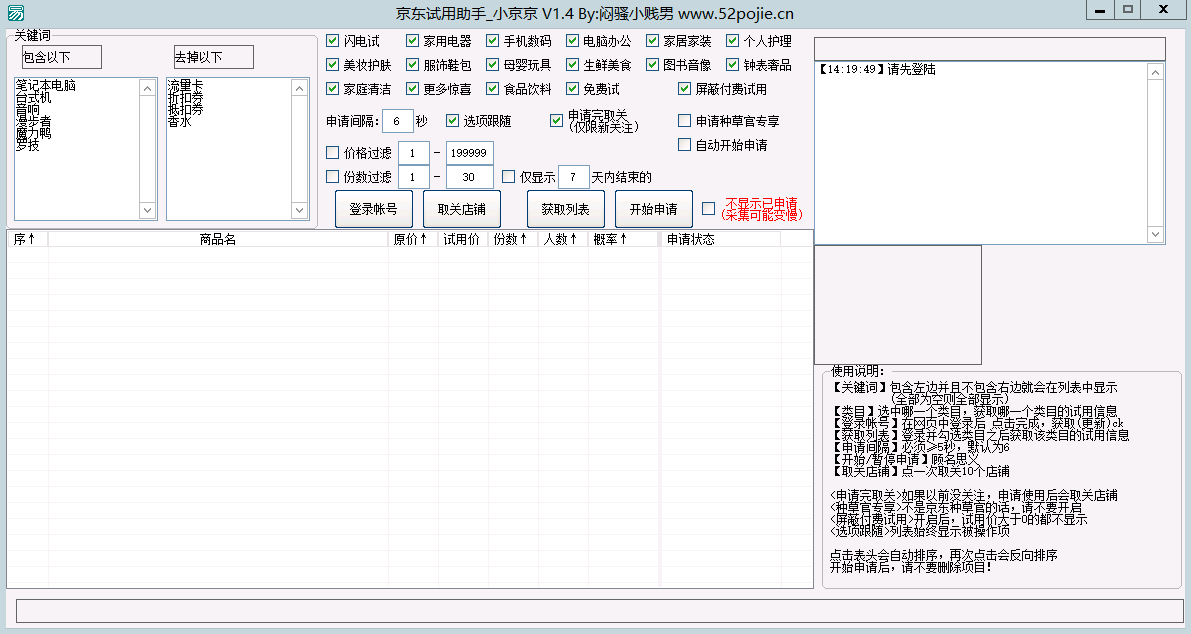1191x634 pixels.
Task: Sort table by 份数 column header
Action: (x=513, y=239)
